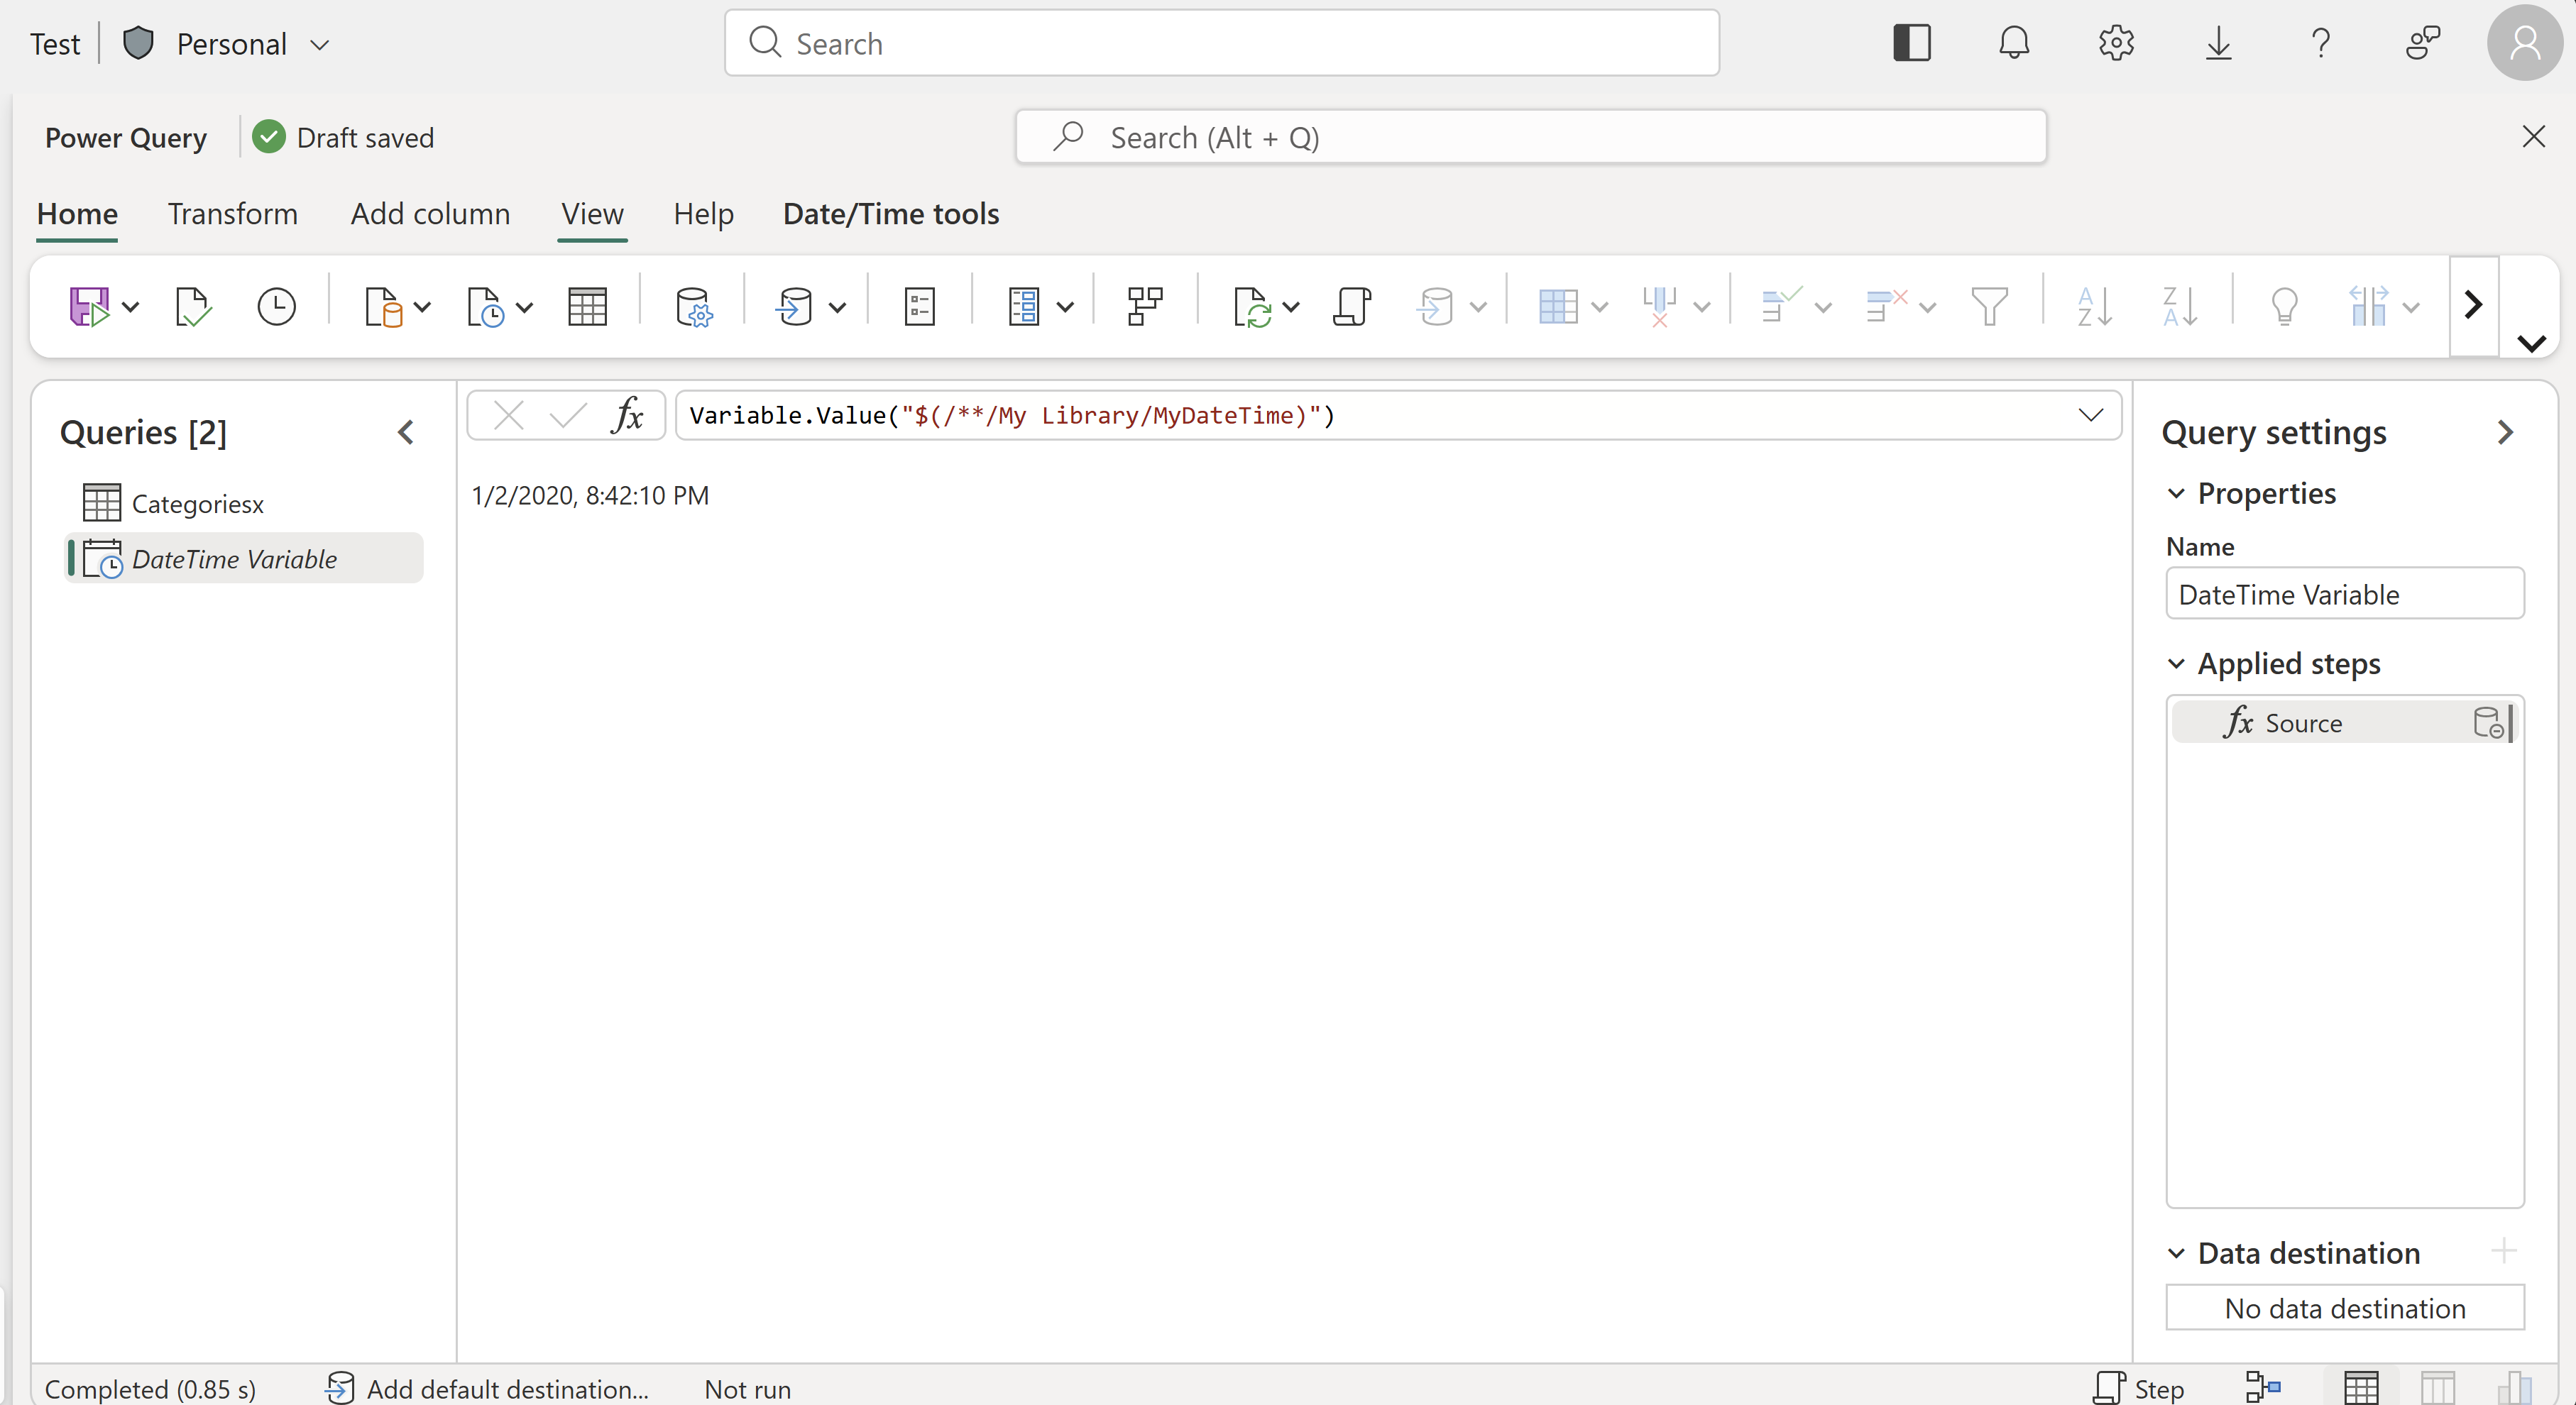Commit the formula with the checkmark icon
This screenshot has width=2576, height=1405.
(566, 415)
